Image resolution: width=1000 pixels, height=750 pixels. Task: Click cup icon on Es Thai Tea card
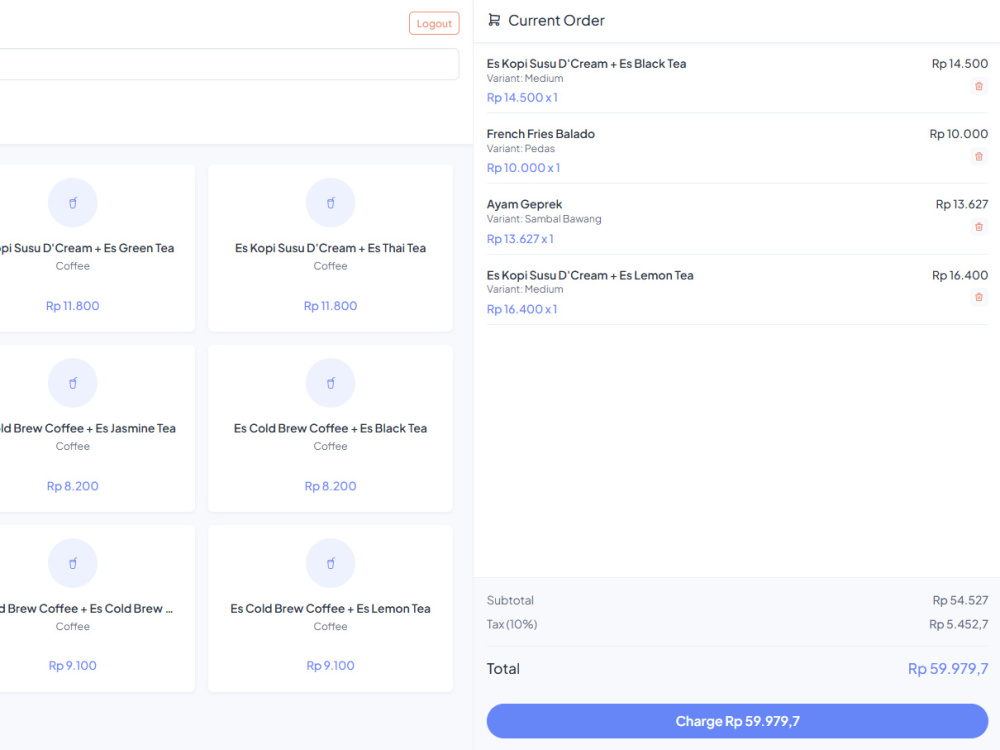pyautogui.click(x=330, y=203)
